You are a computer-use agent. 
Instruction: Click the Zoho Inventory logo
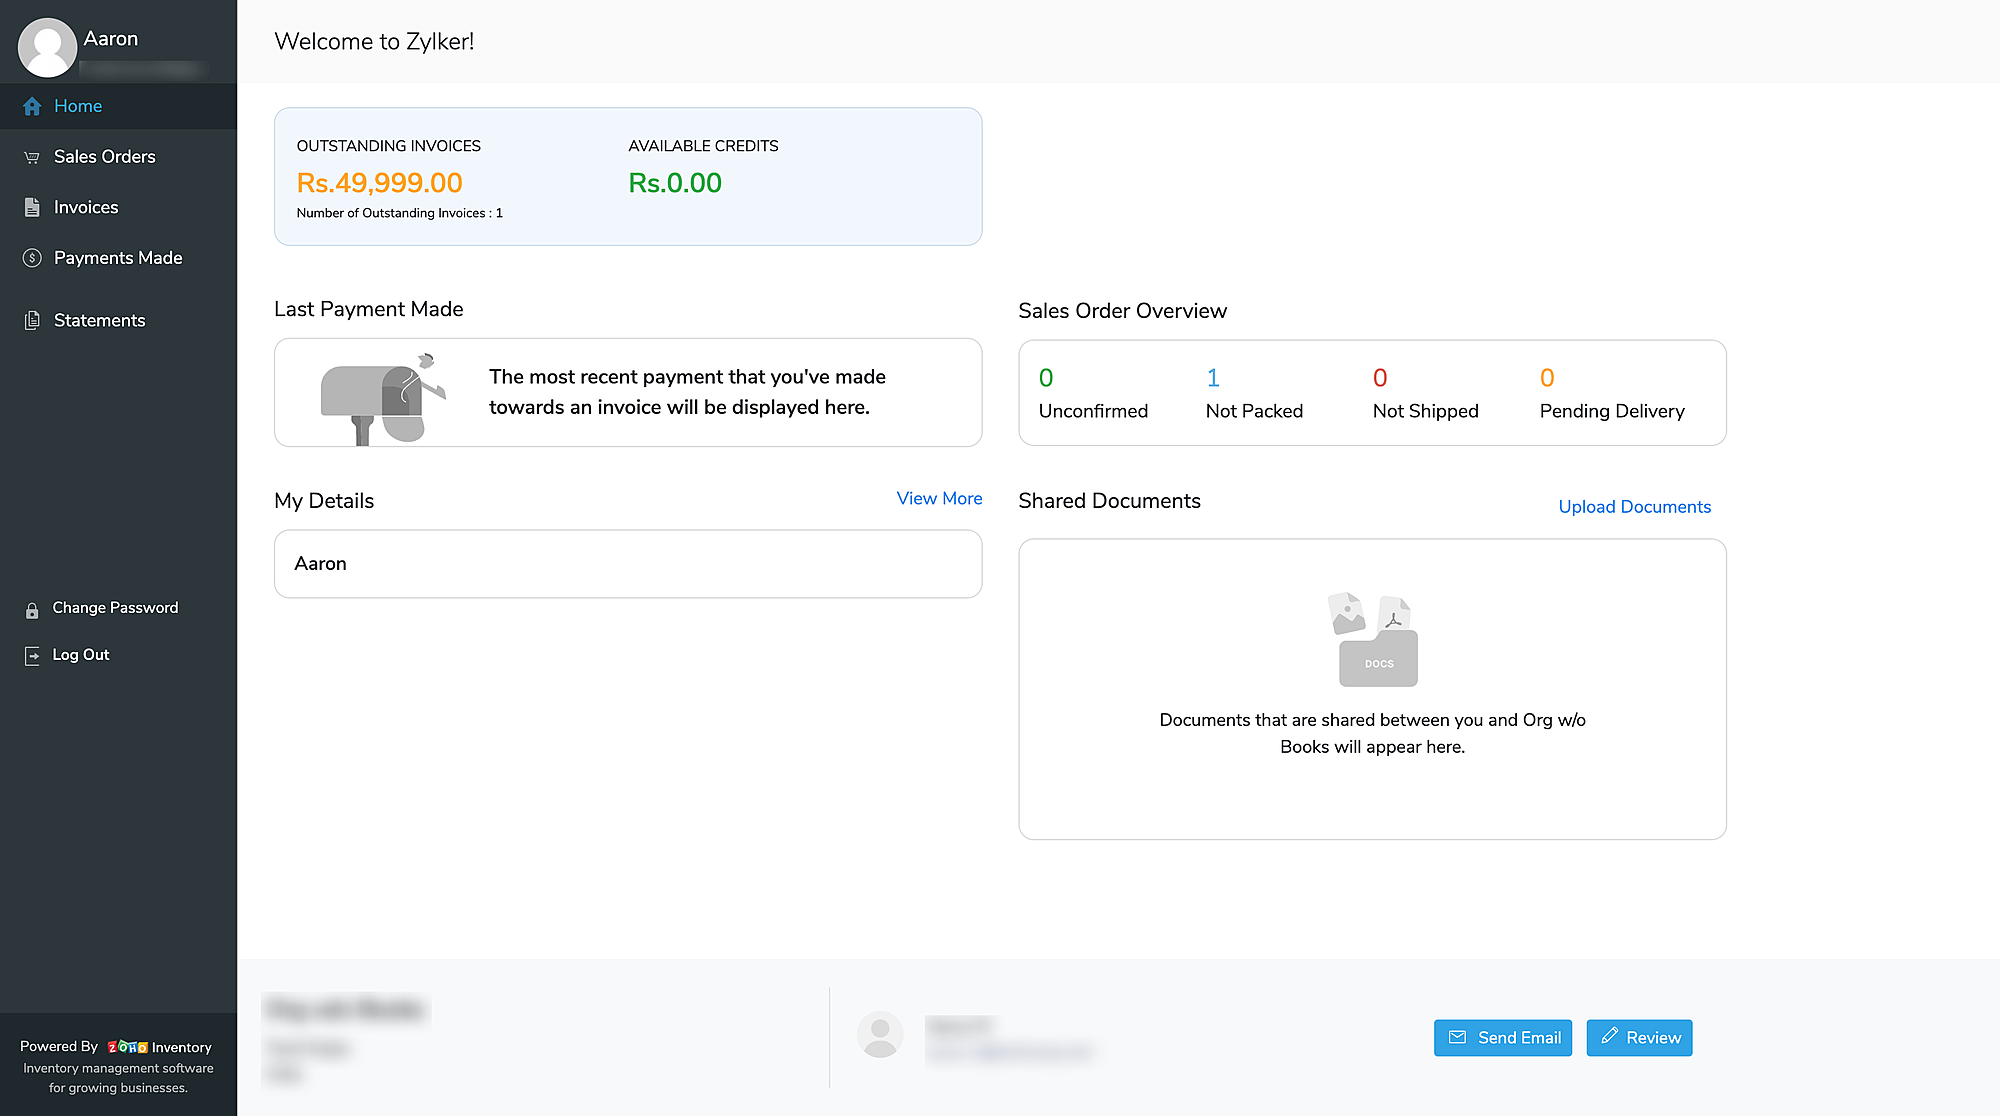point(127,1047)
